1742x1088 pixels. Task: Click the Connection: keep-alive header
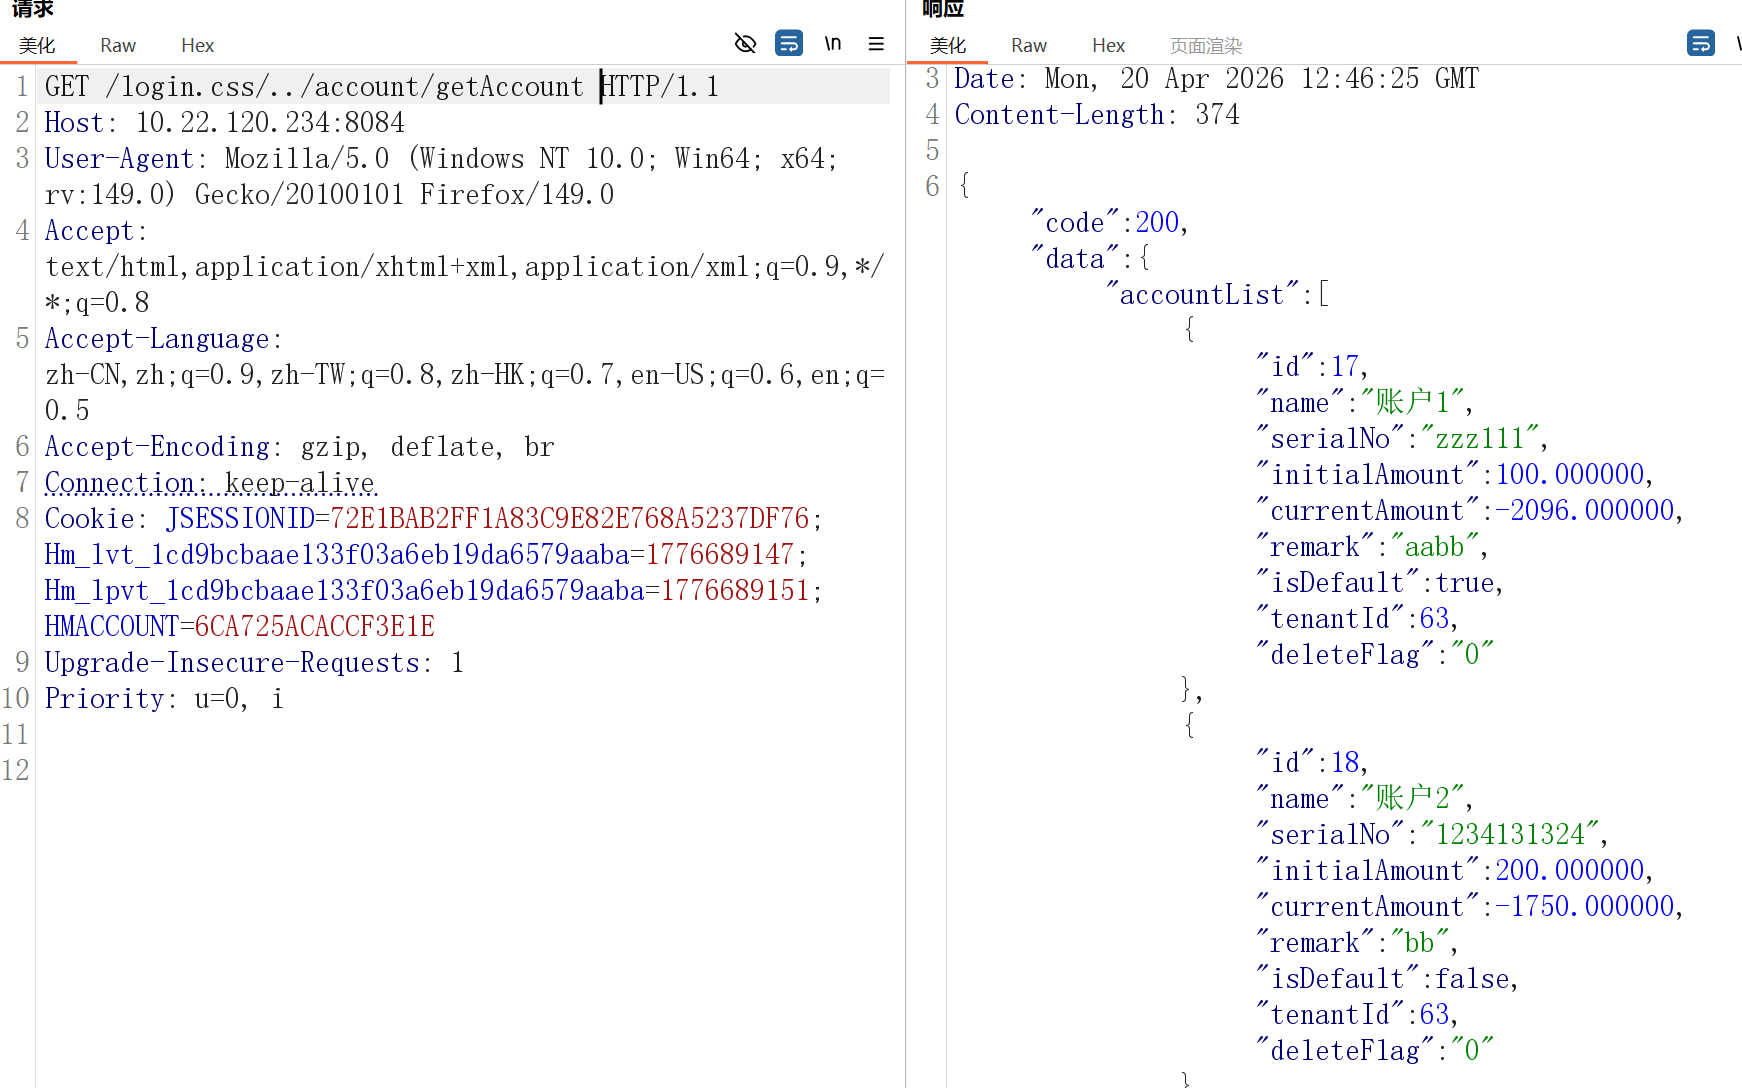tap(210, 483)
